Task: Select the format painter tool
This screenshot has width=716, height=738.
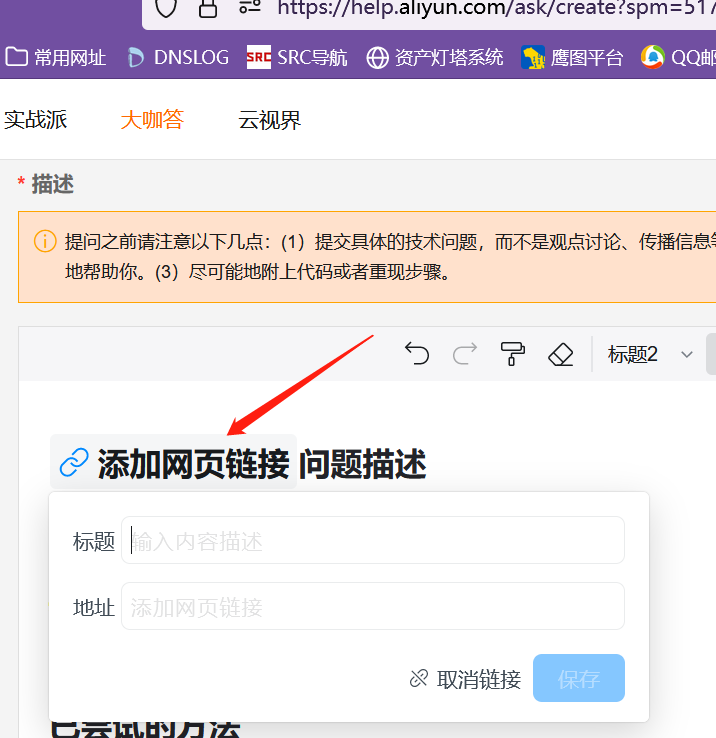Action: 513,354
